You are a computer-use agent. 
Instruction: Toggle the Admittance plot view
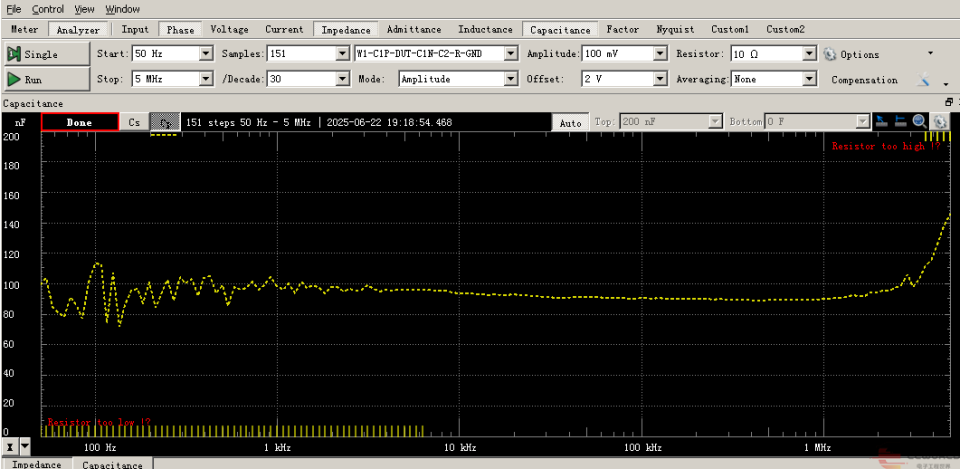[x=414, y=29]
